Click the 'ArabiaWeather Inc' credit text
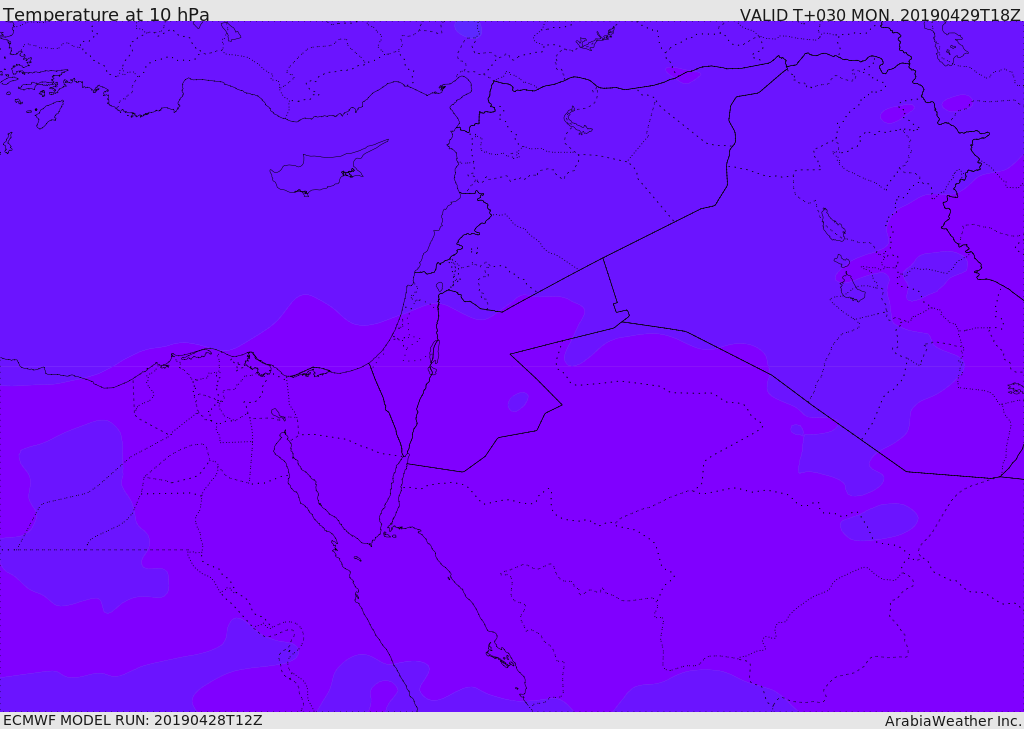Image resolution: width=1024 pixels, height=729 pixels. point(953,721)
